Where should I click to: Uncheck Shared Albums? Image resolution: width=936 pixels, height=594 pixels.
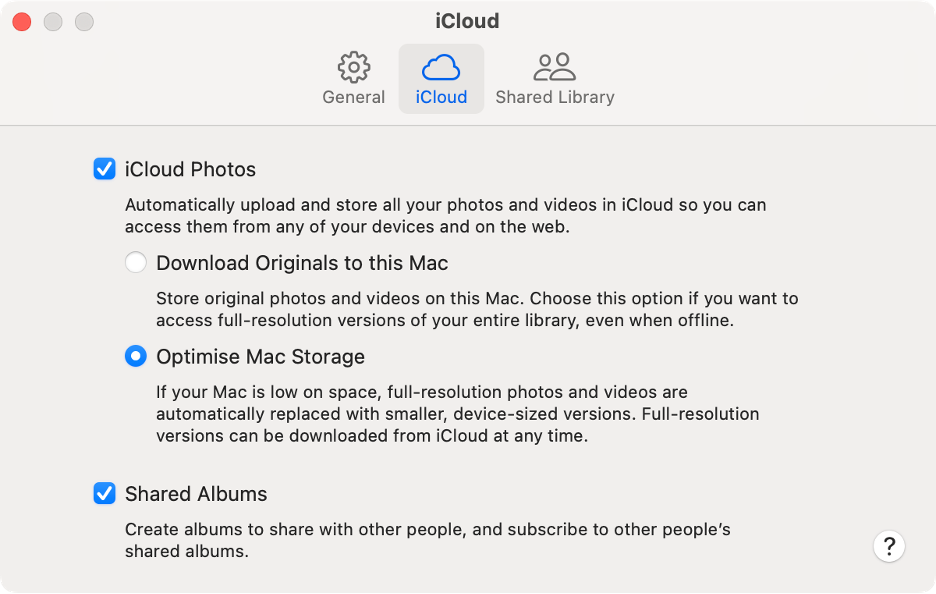pos(104,493)
